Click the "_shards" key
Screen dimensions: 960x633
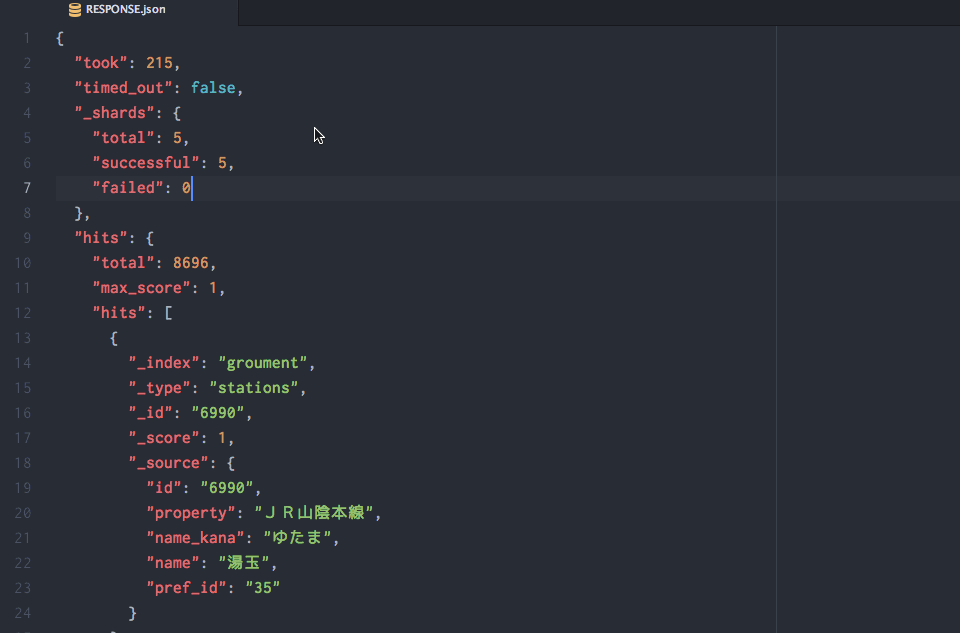[113, 112]
